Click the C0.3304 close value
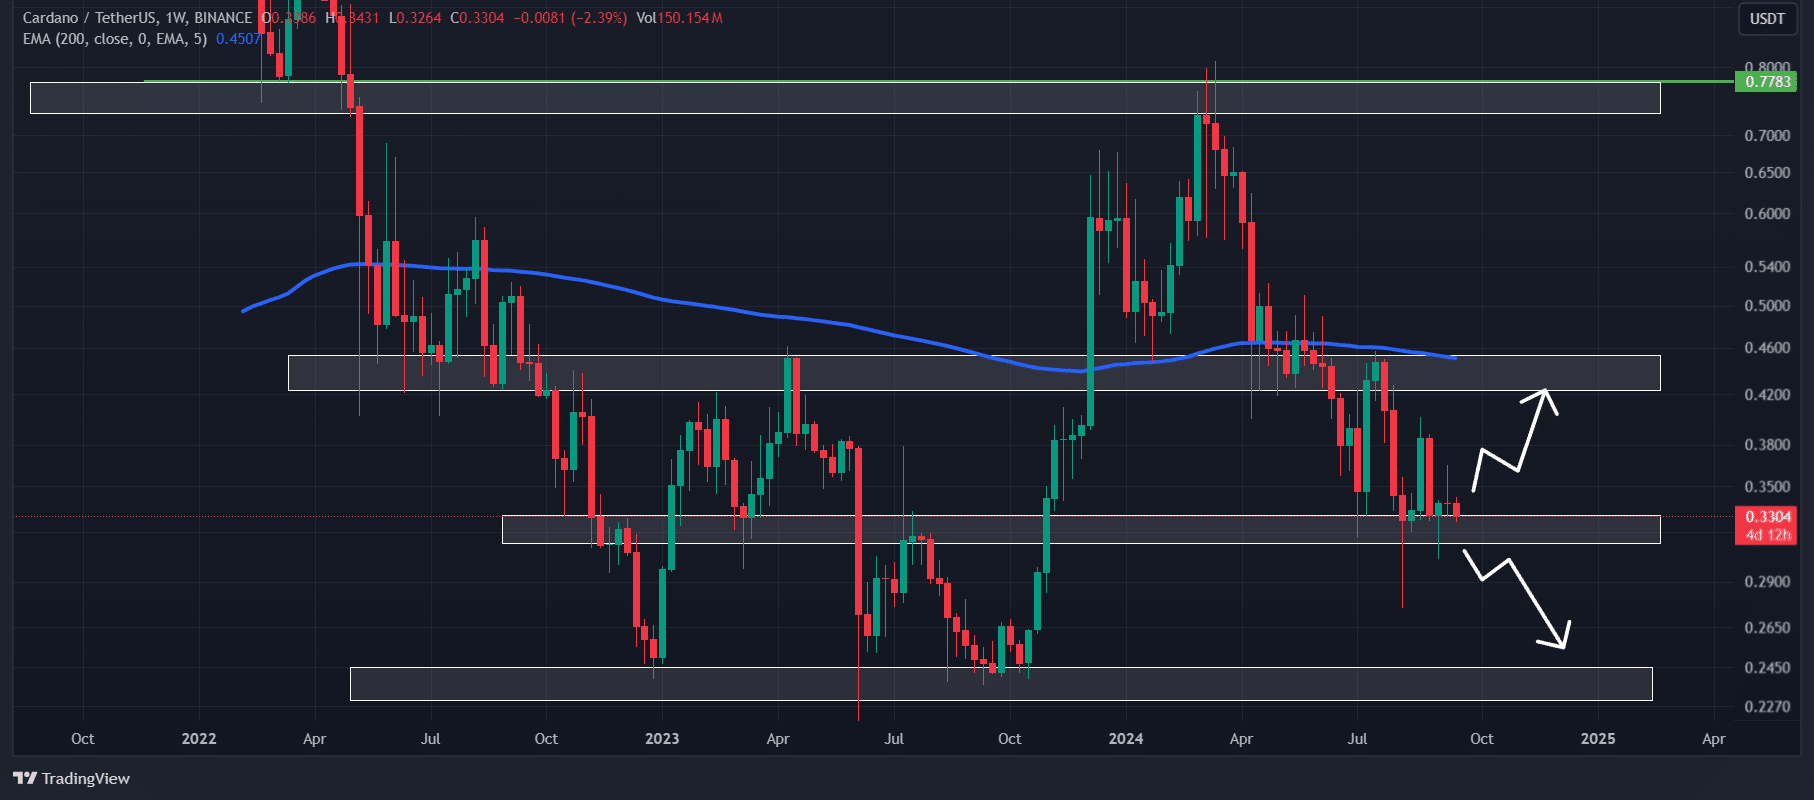The image size is (1814, 800). tap(477, 18)
